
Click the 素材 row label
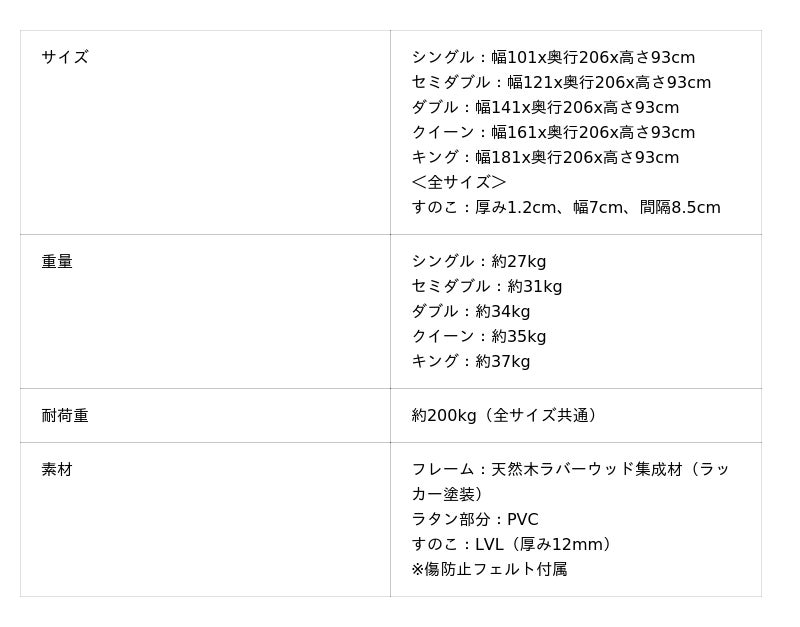point(57,470)
